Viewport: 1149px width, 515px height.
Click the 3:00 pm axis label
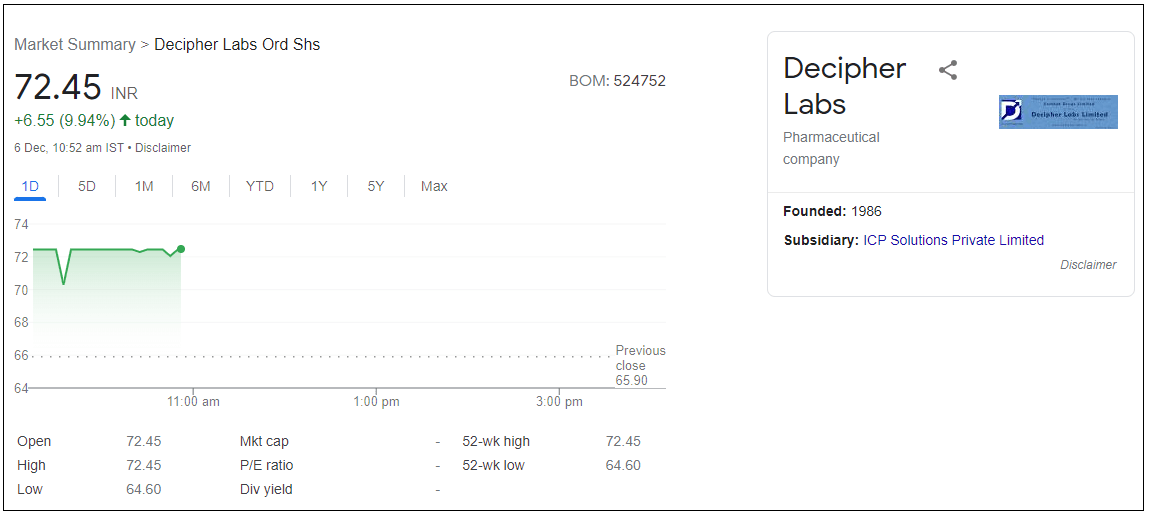pos(559,401)
